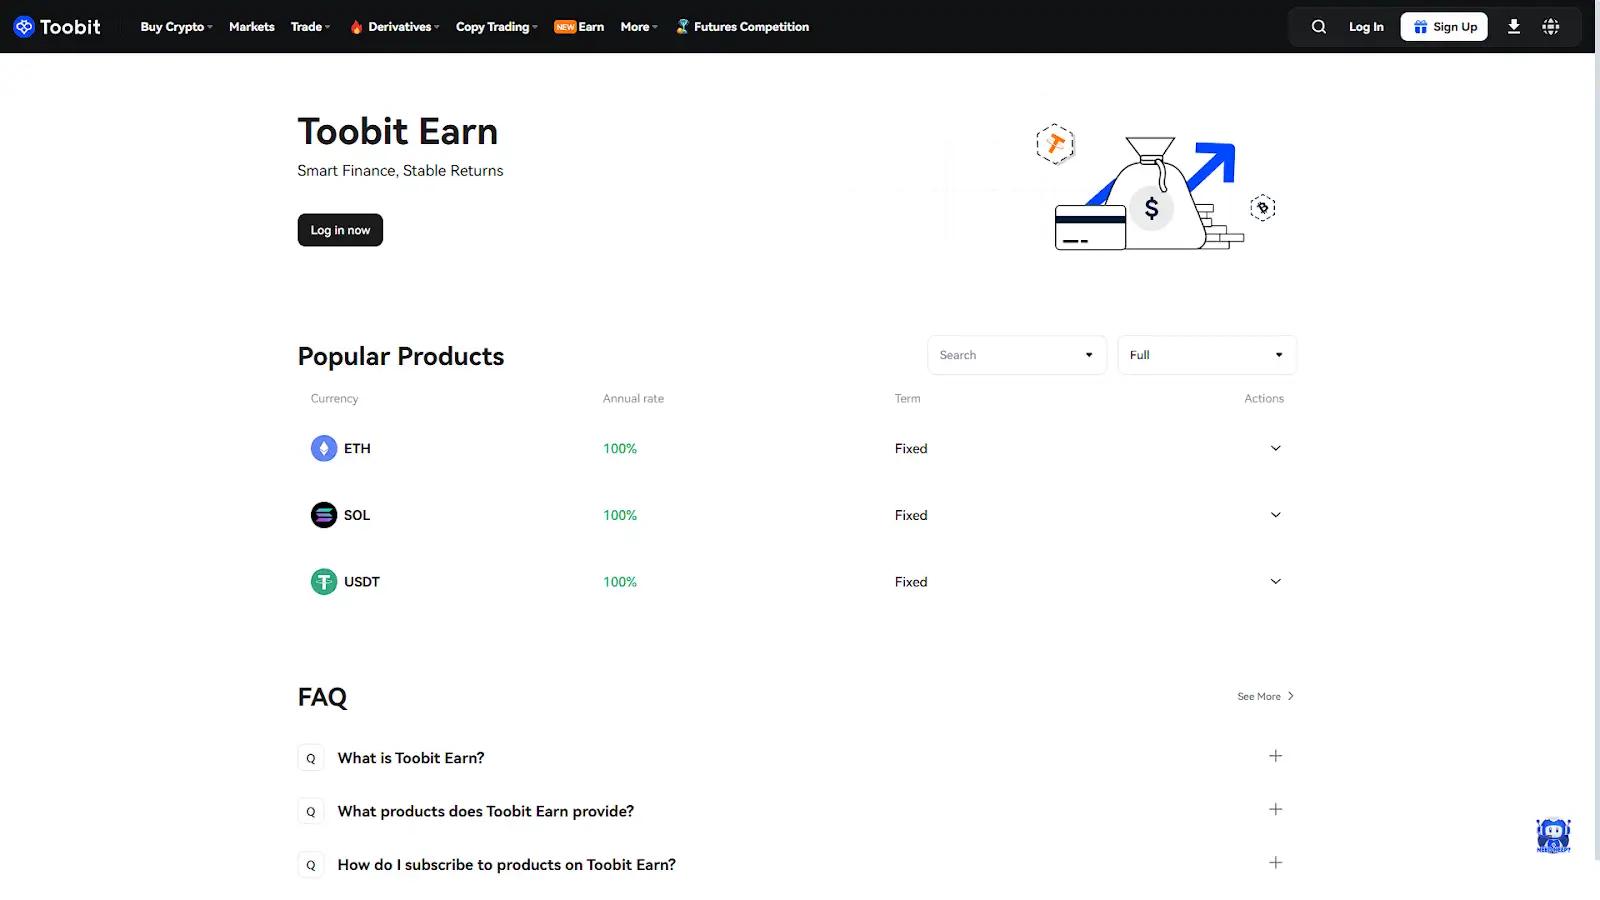
Task: Expand "What products does Toobit Earn provide?"
Action: pos(1275,809)
